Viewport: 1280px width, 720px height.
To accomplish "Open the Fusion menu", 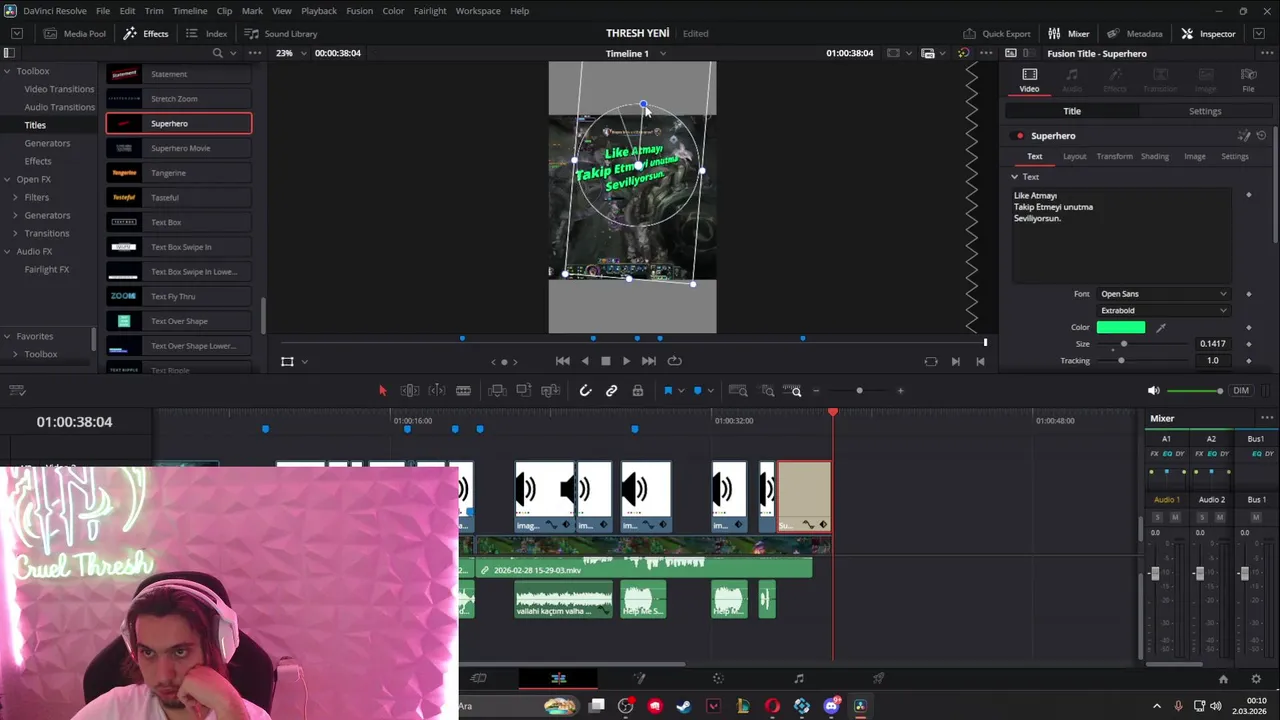I will (359, 10).
